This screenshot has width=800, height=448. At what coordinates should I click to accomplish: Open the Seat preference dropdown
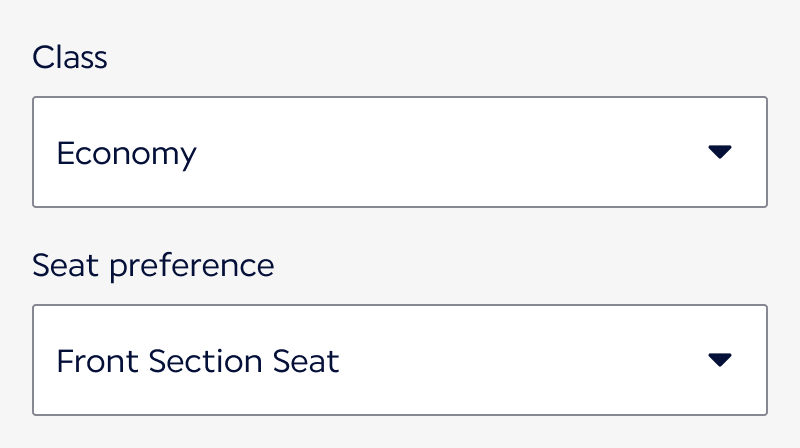click(x=400, y=360)
